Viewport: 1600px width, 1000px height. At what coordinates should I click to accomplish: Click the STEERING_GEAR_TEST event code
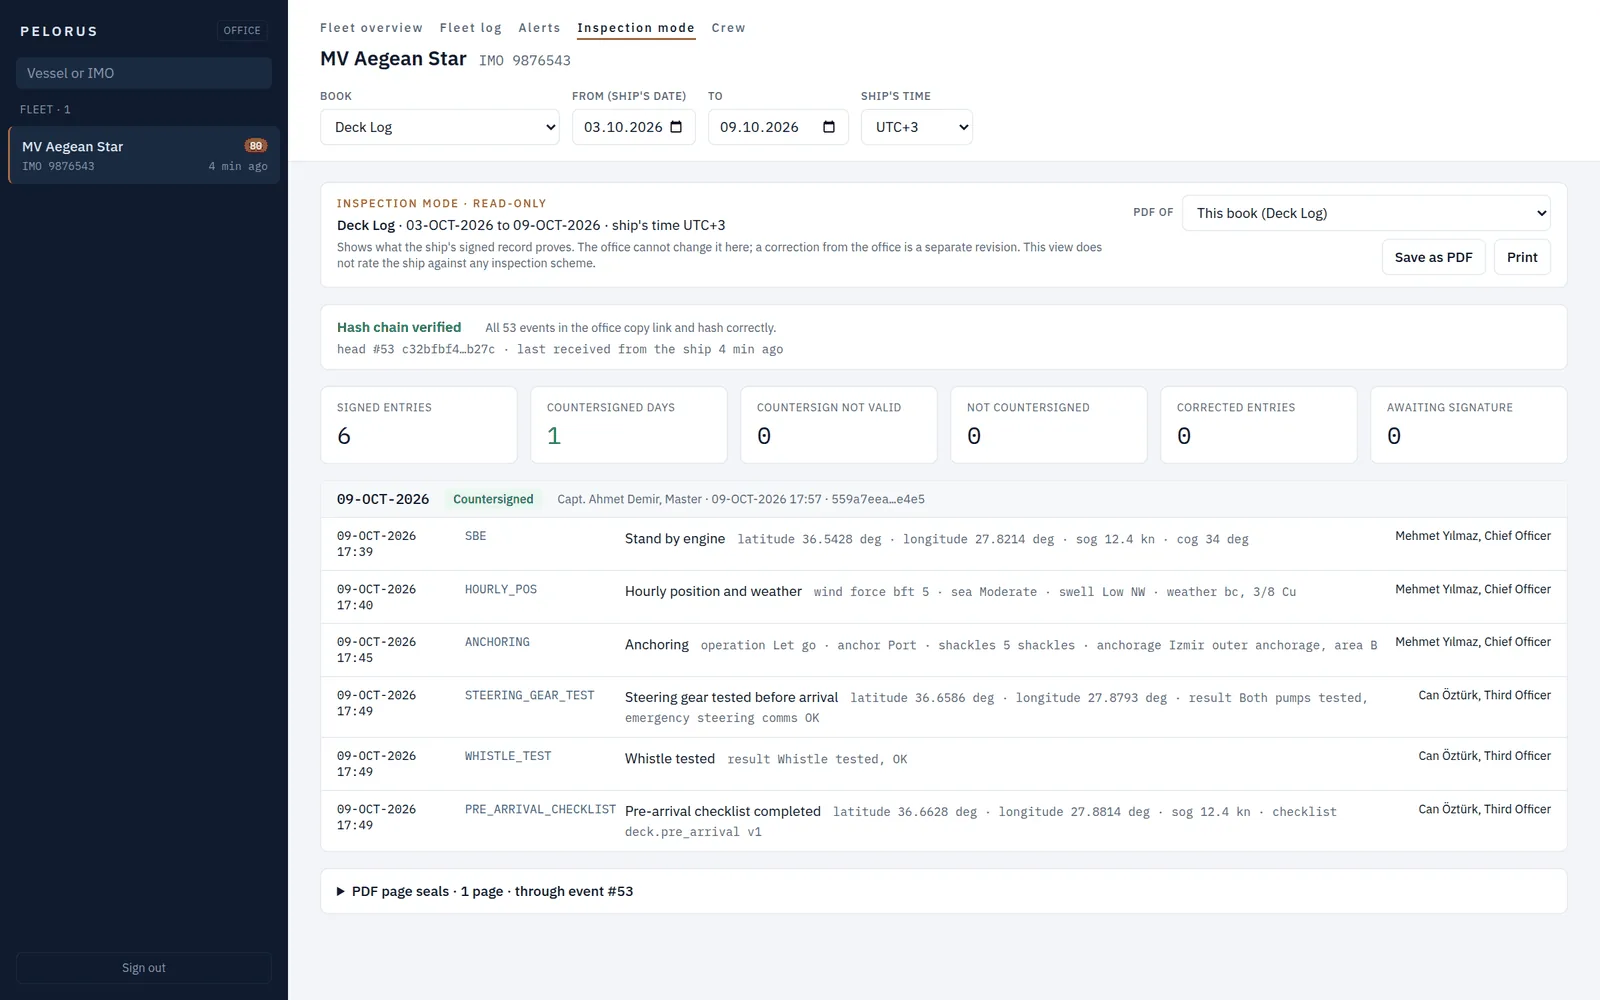click(530, 695)
